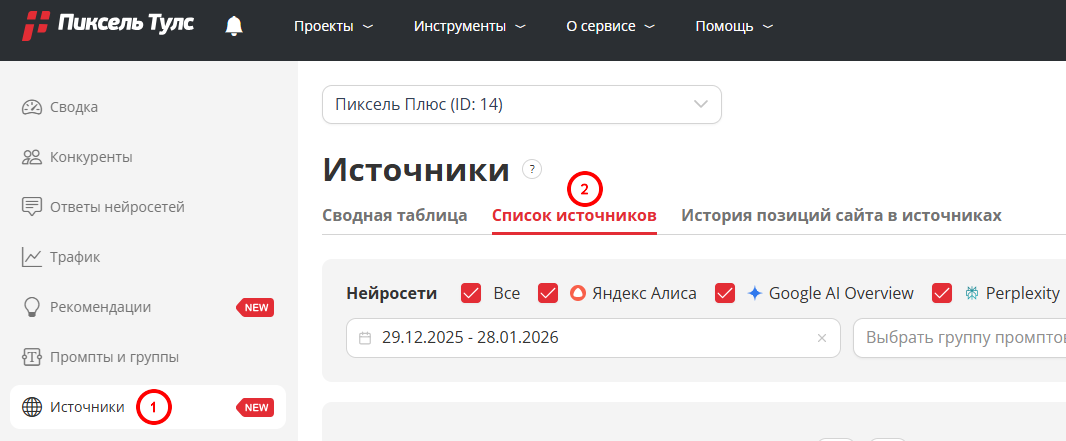Clear the date range with the X icon

click(x=822, y=338)
